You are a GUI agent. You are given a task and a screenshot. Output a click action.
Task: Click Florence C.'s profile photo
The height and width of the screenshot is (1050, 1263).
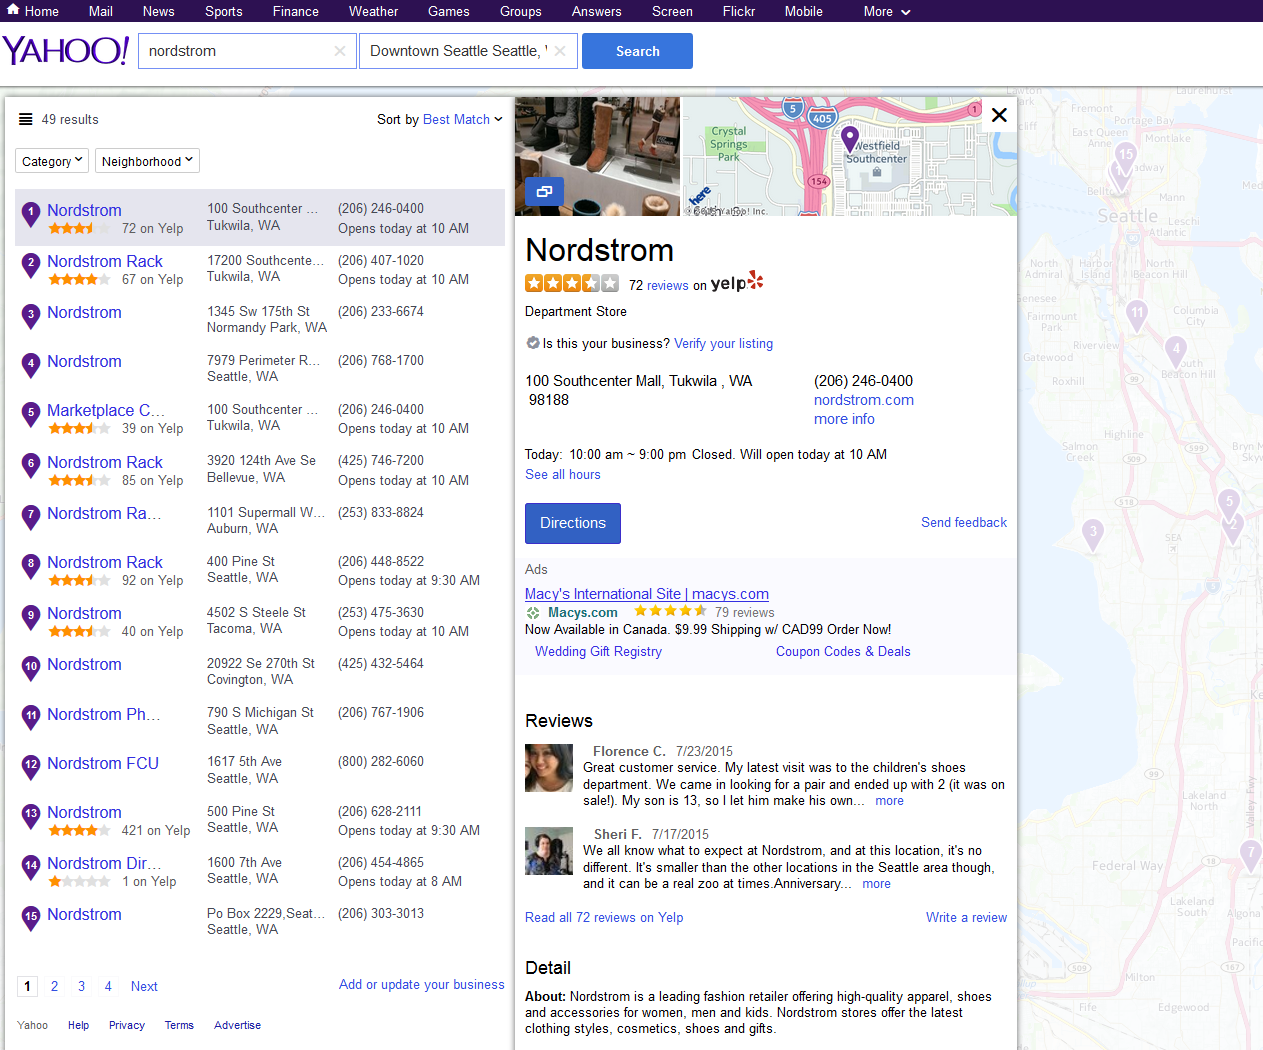click(x=548, y=768)
